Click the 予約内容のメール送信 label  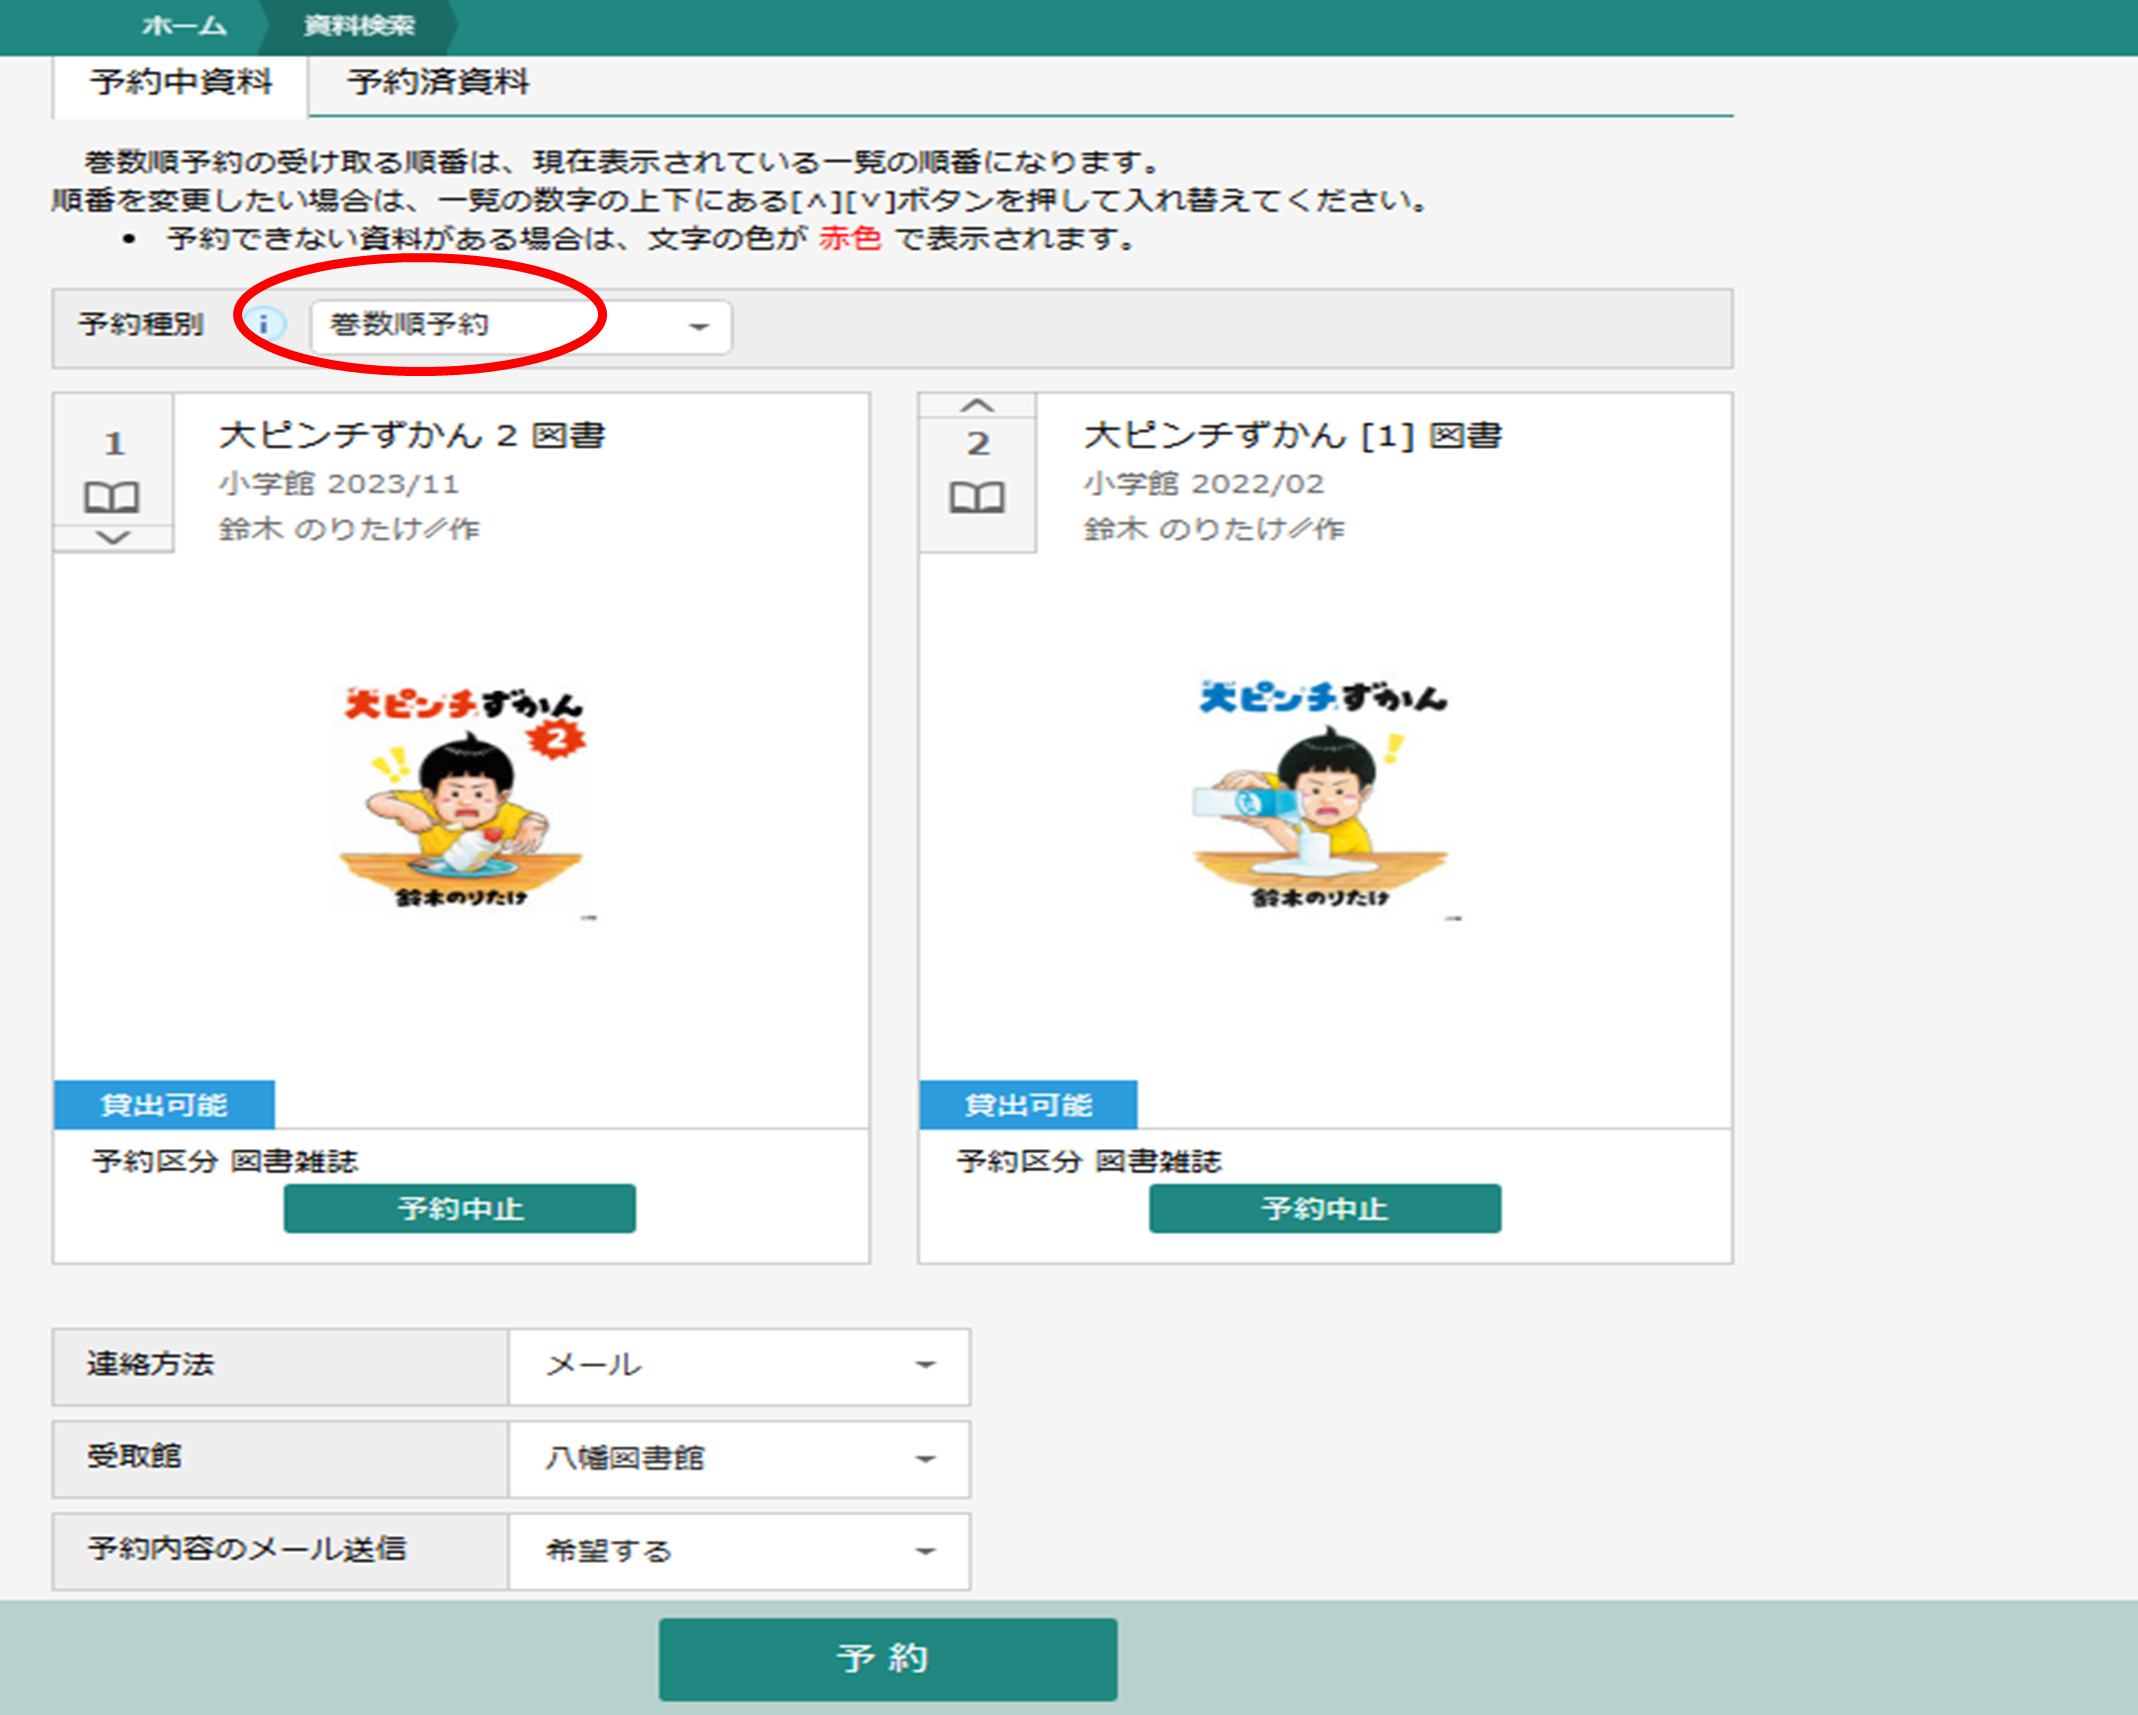click(x=246, y=1549)
